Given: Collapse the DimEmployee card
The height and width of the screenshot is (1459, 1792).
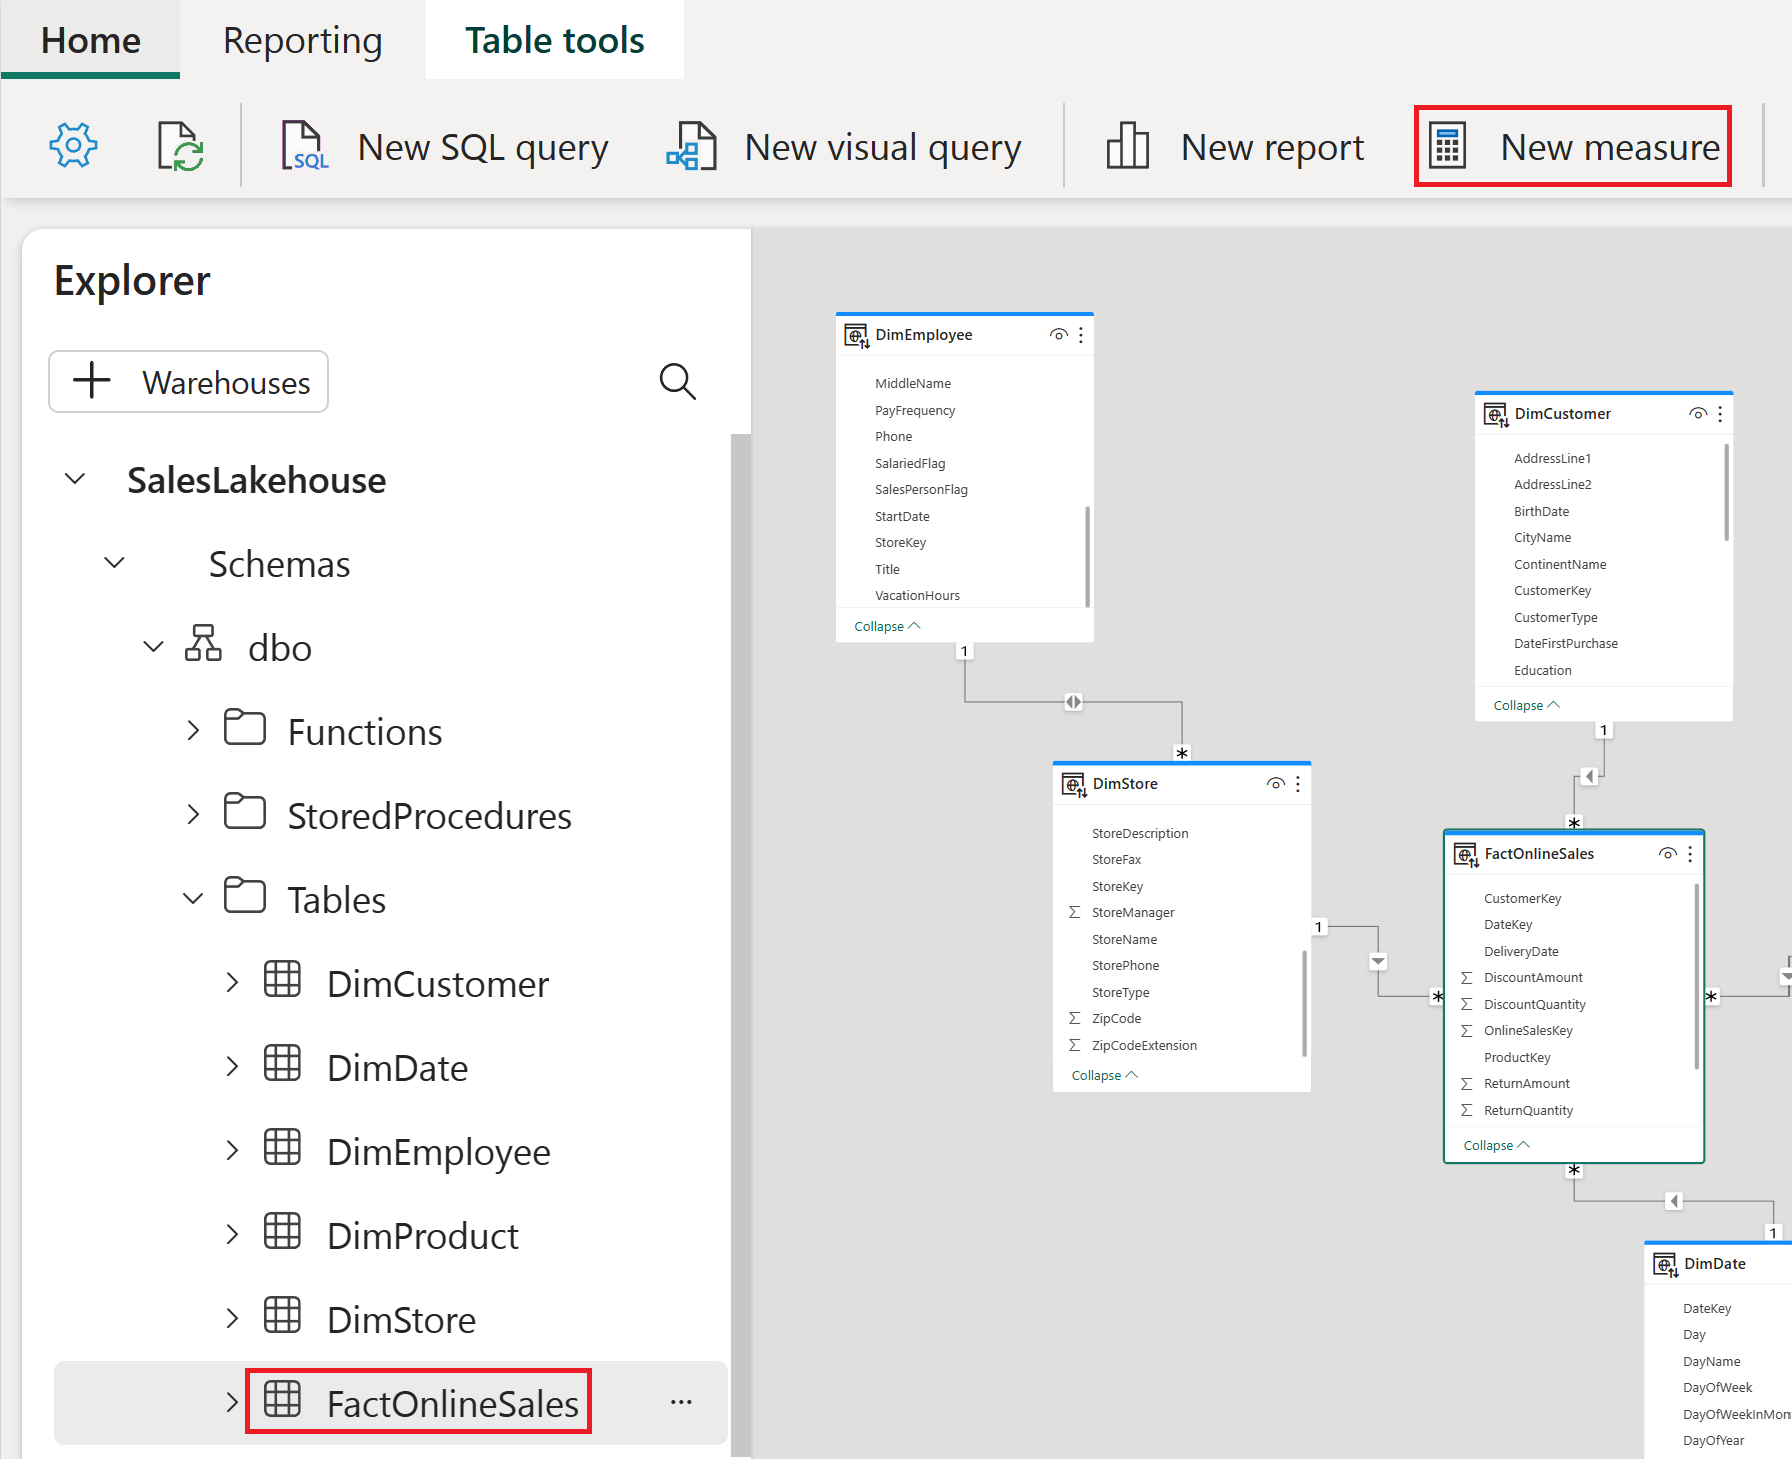Looking at the screenshot, I should (x=886, y=626).
